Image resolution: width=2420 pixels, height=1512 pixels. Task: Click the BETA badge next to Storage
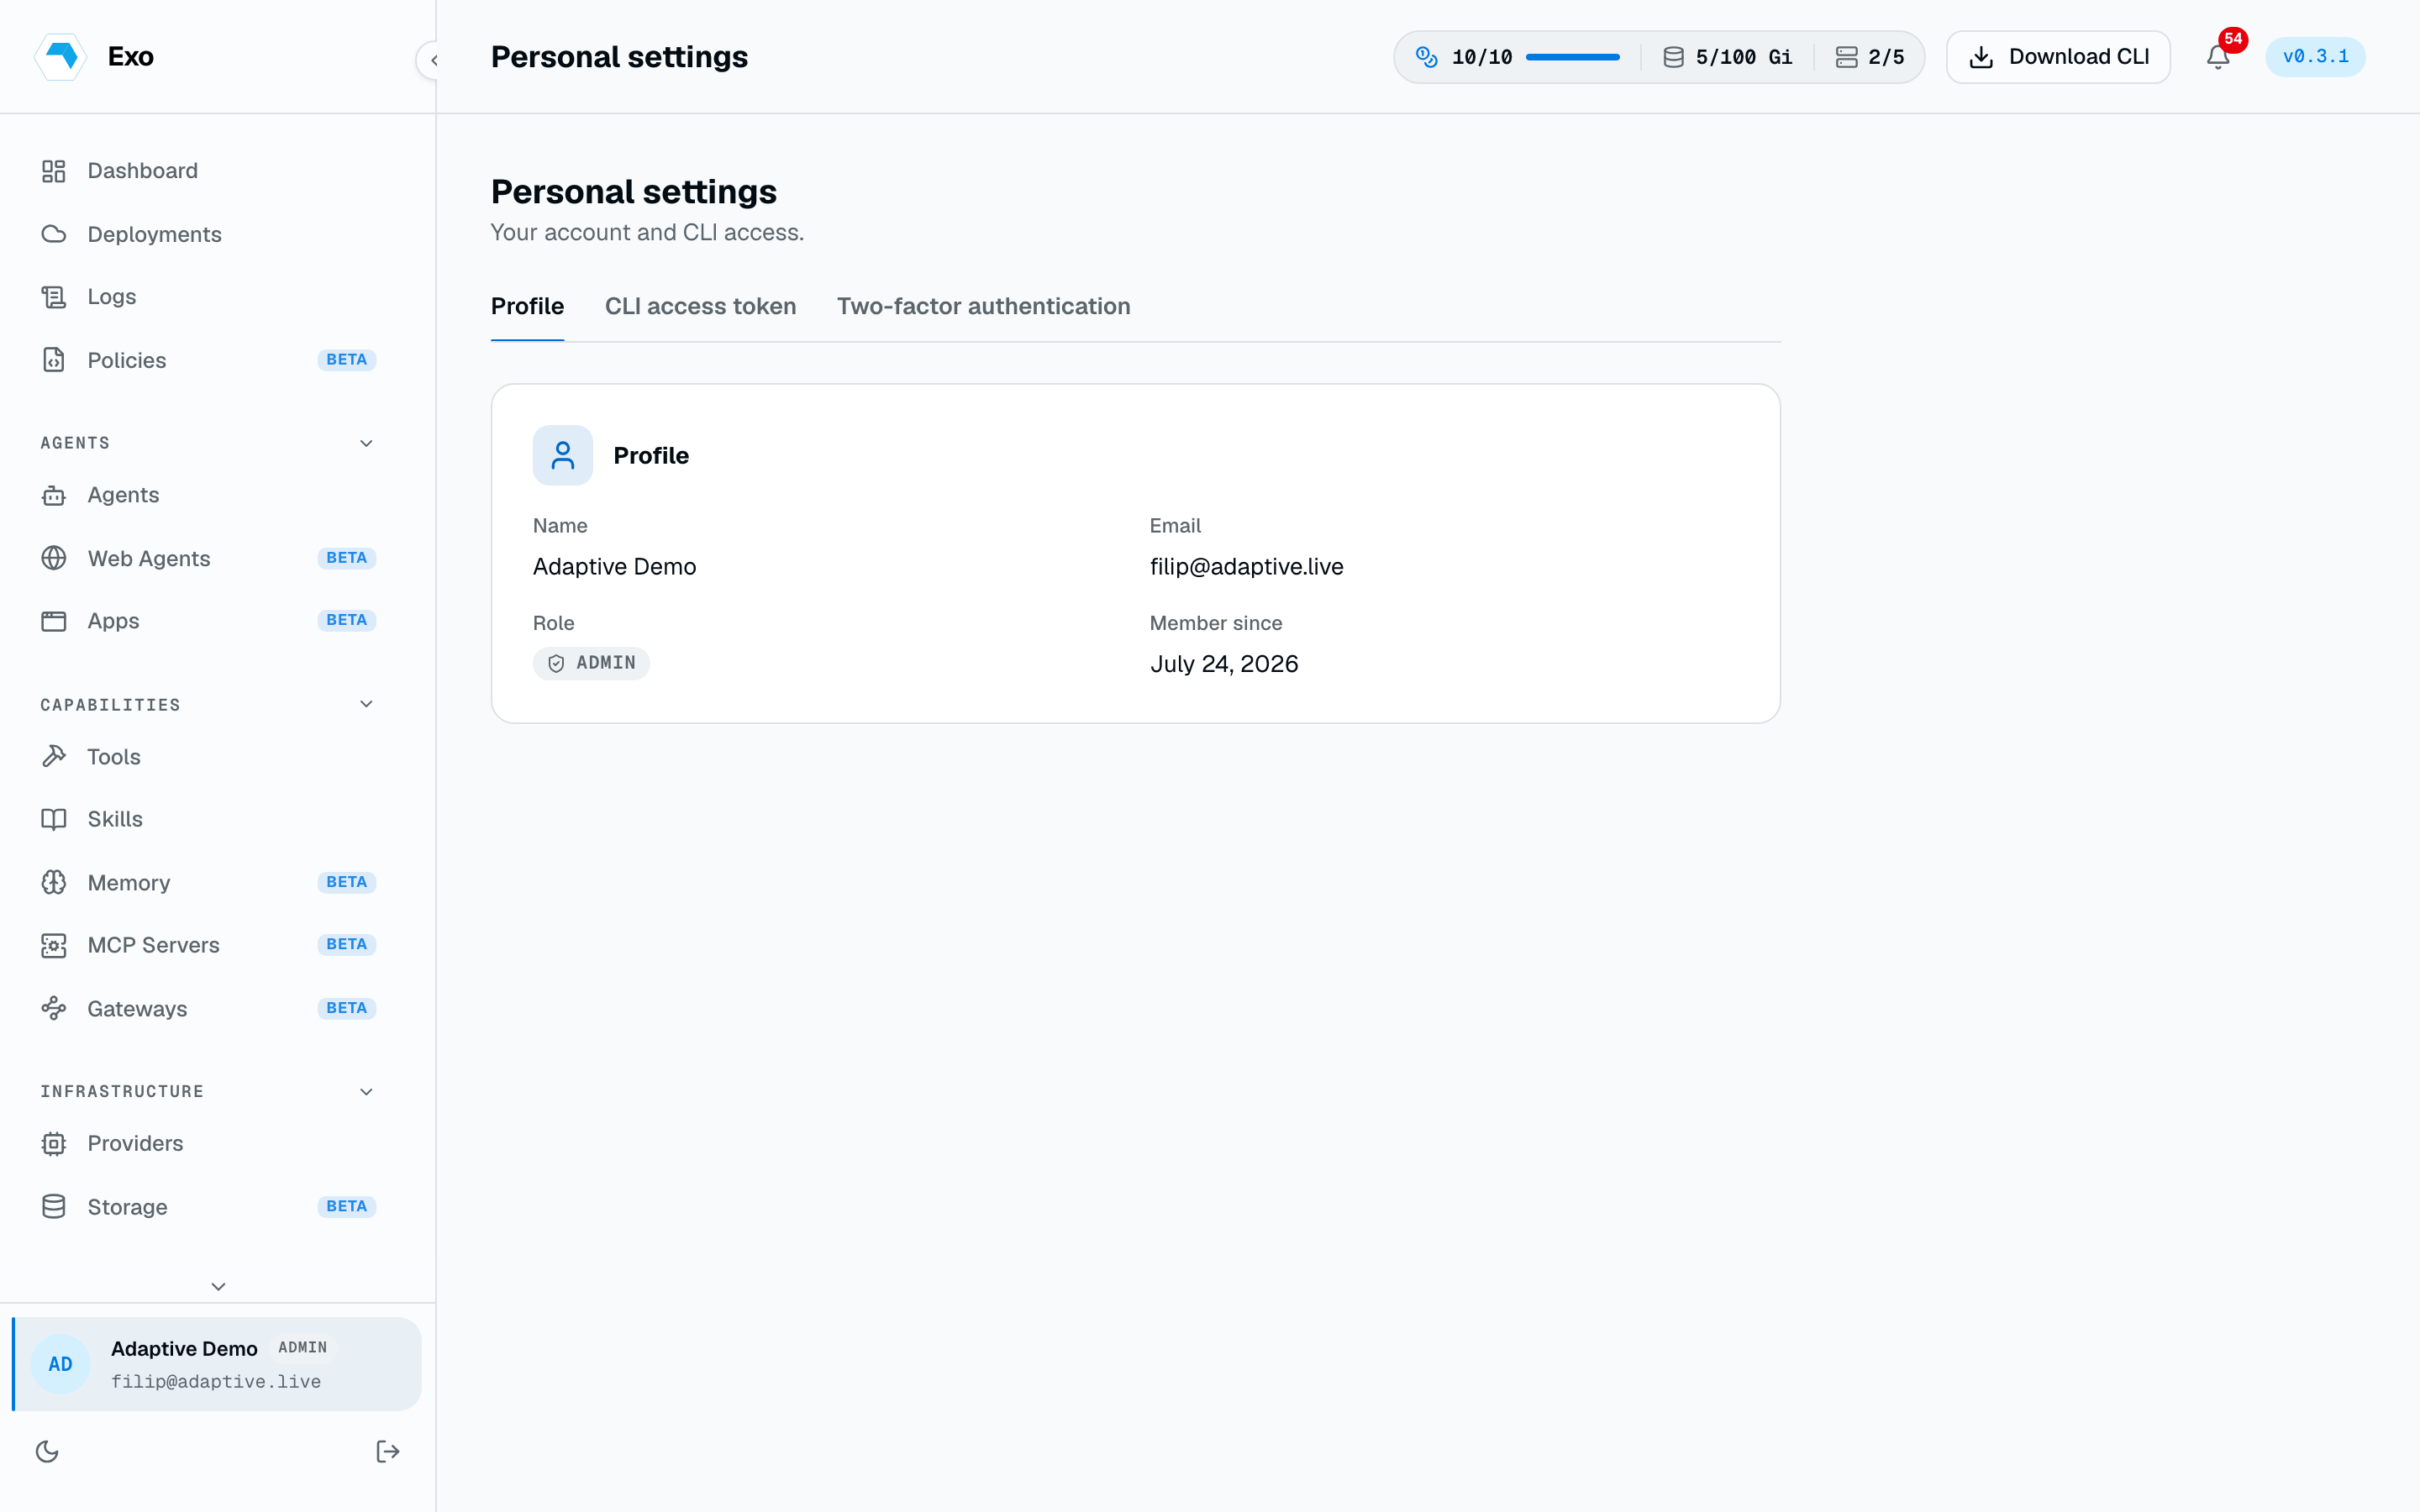pyautogui.click(x=346, y=1207)
